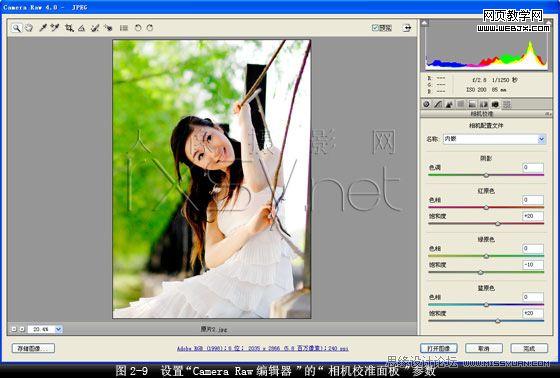Adjust the Green Primary saturation slider
The width and height of the screenshot is (560, 378).
[x=481, y=272]
